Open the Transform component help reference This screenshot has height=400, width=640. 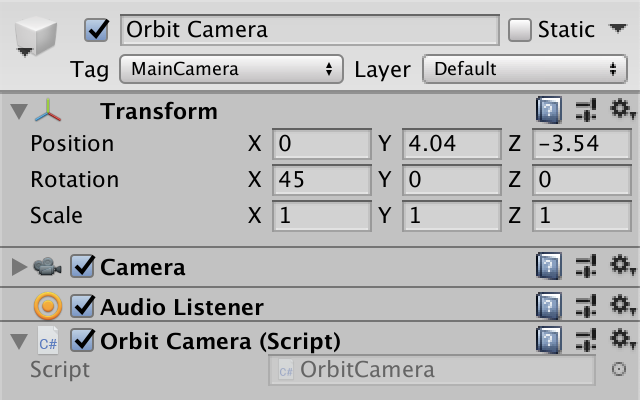[548, 110]
